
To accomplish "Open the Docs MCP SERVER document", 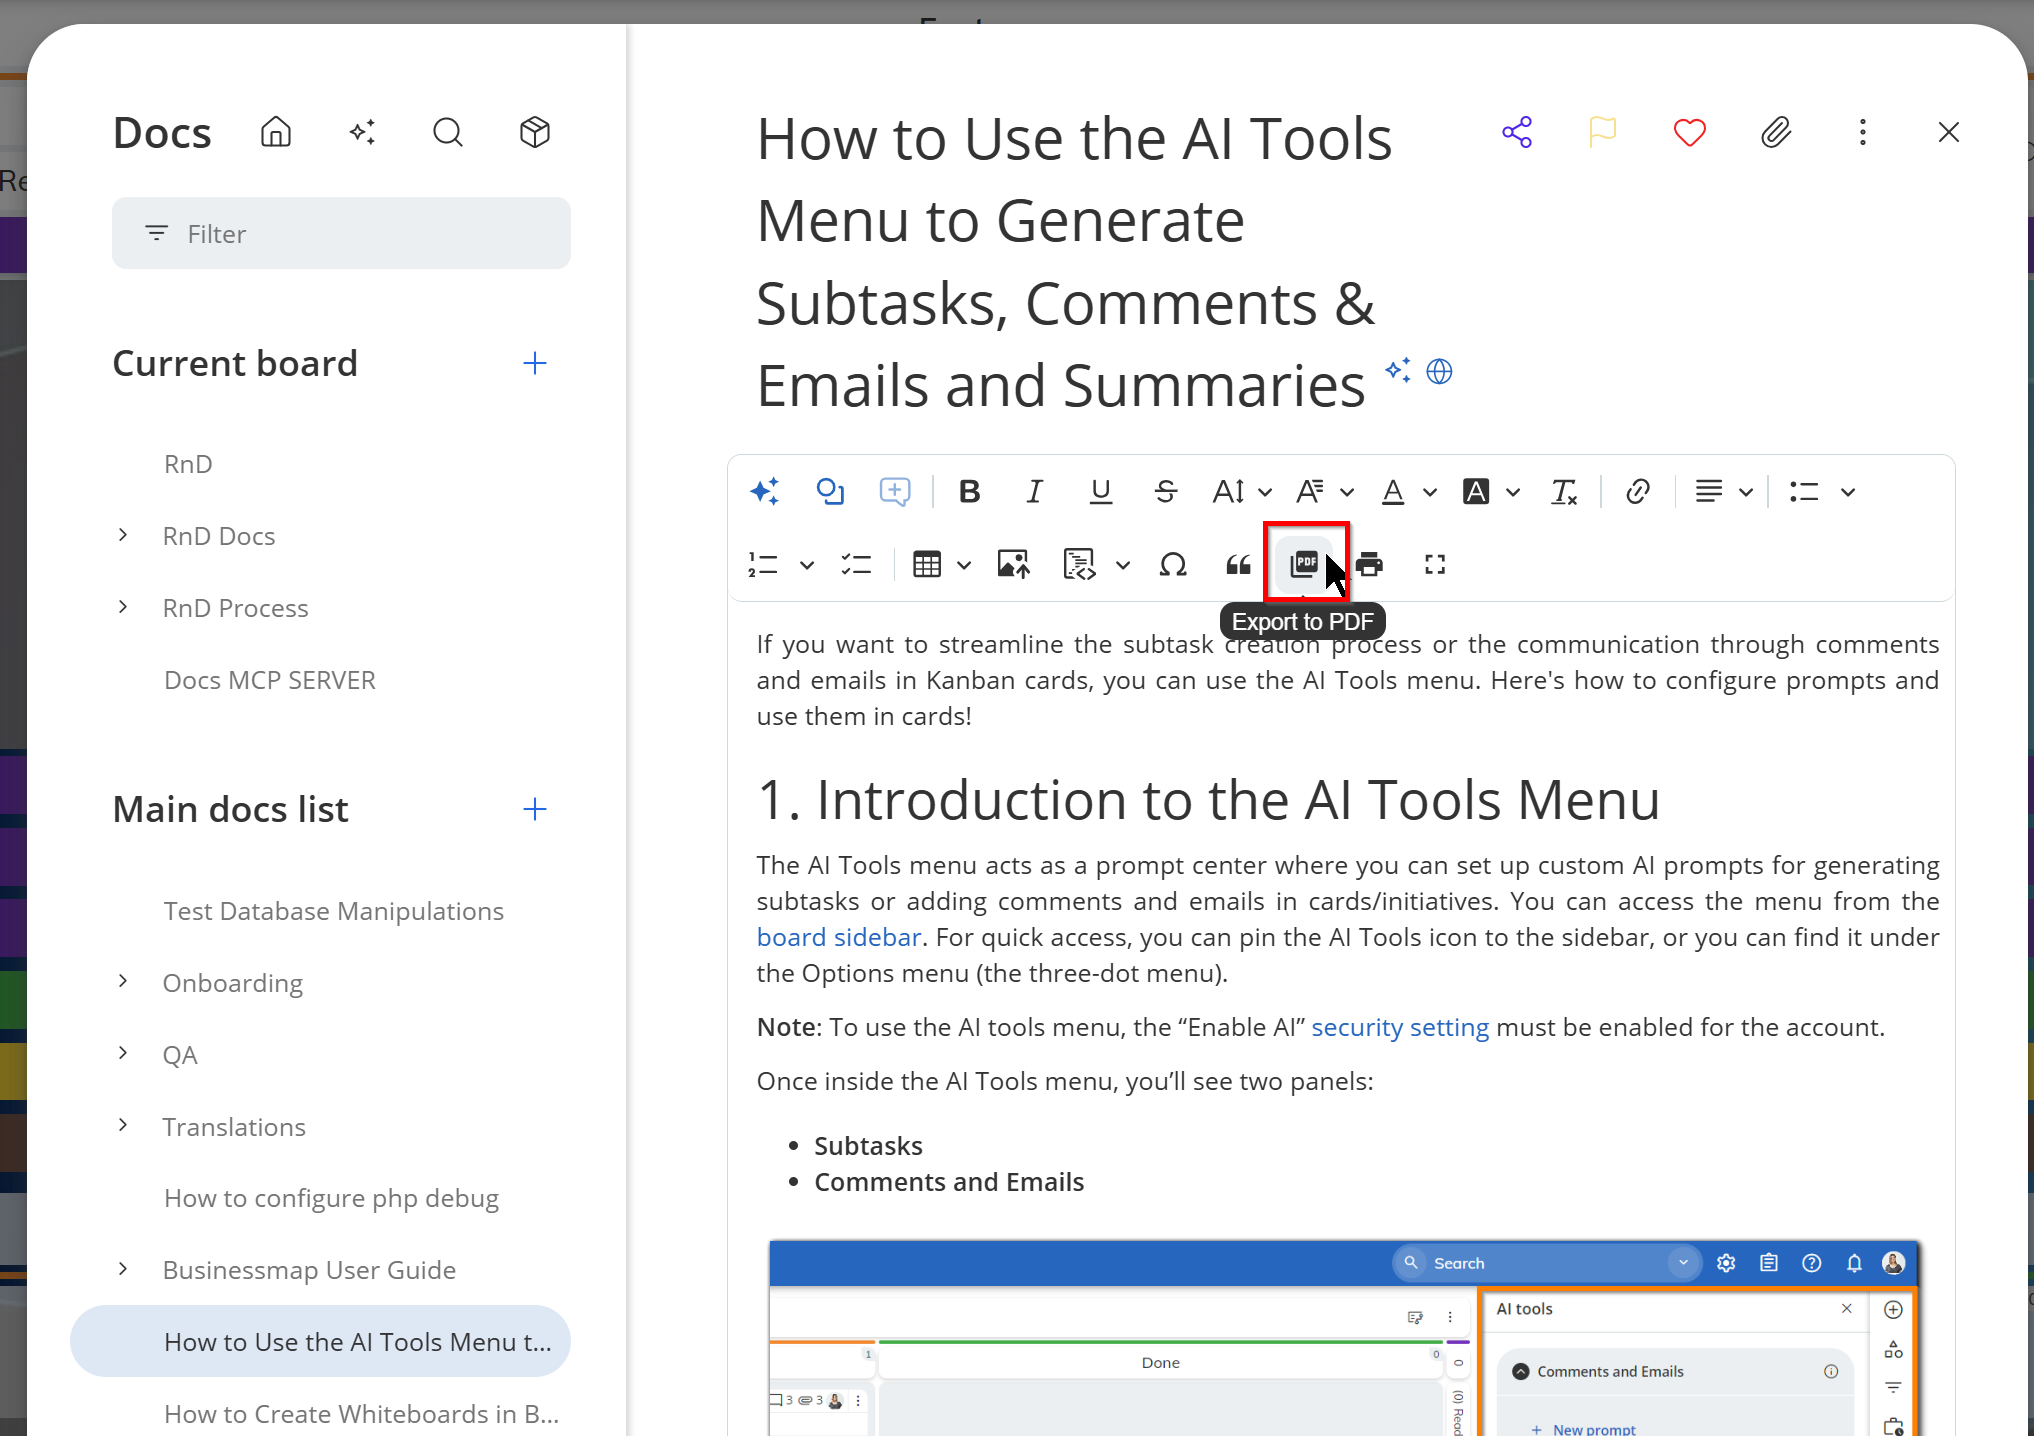I will (270, 680).
